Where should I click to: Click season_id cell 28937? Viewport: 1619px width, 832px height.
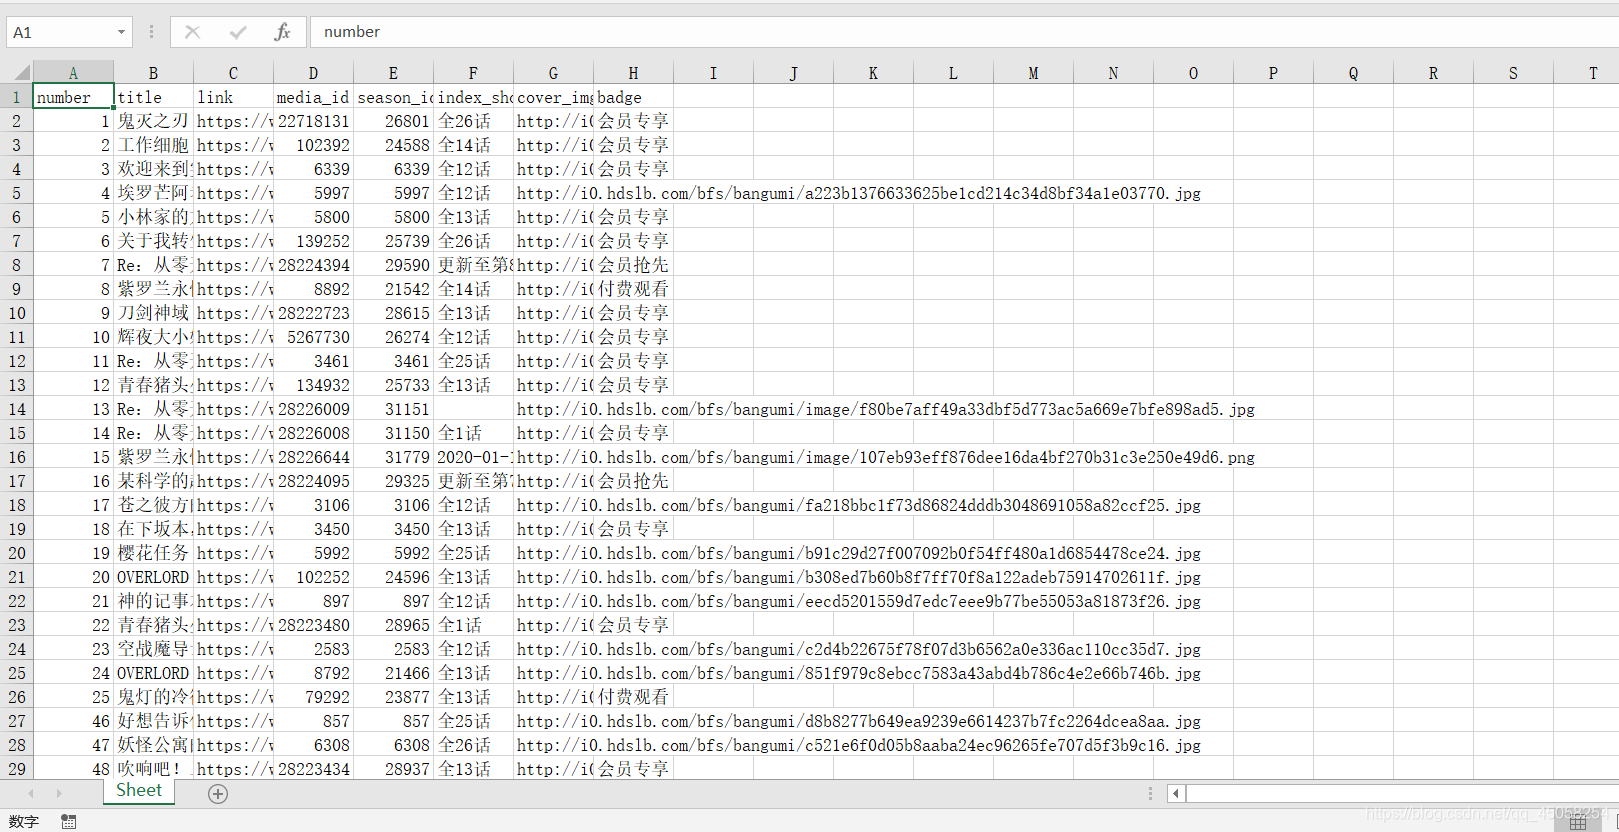[x=393, y=769]
